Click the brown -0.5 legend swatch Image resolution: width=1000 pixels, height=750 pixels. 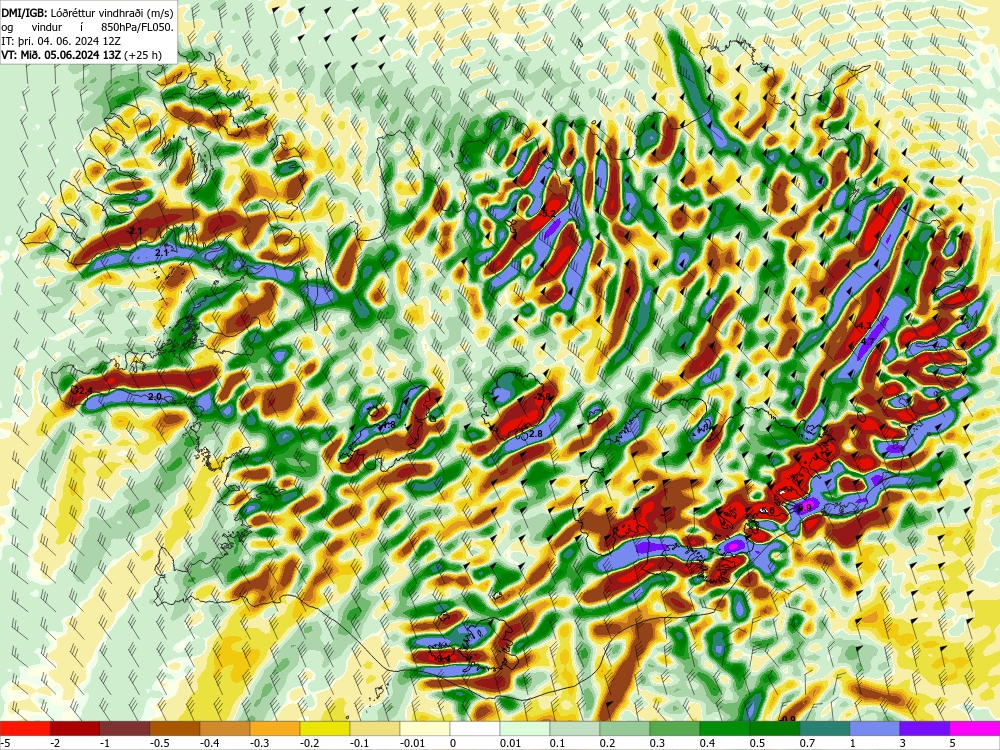pos(175,729)
